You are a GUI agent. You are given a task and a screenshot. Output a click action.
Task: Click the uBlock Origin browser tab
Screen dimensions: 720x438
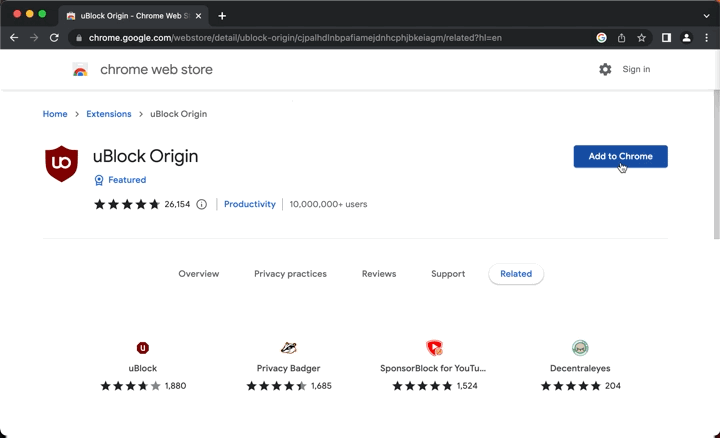133,16
